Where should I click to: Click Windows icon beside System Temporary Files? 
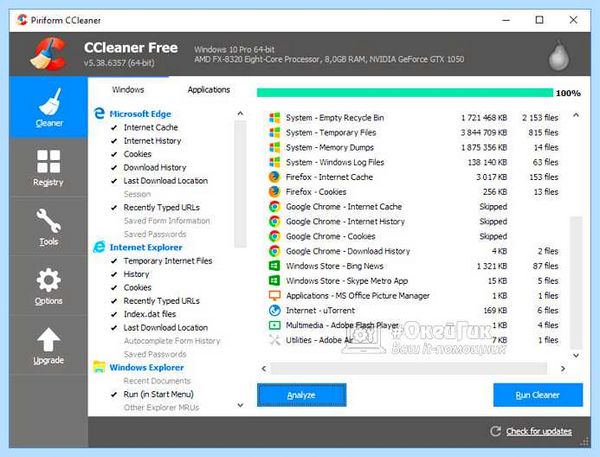tap(275, 132)
